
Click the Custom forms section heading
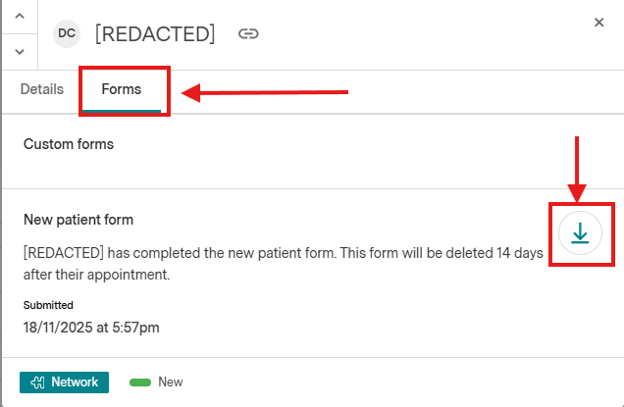[x=68, y=144]
